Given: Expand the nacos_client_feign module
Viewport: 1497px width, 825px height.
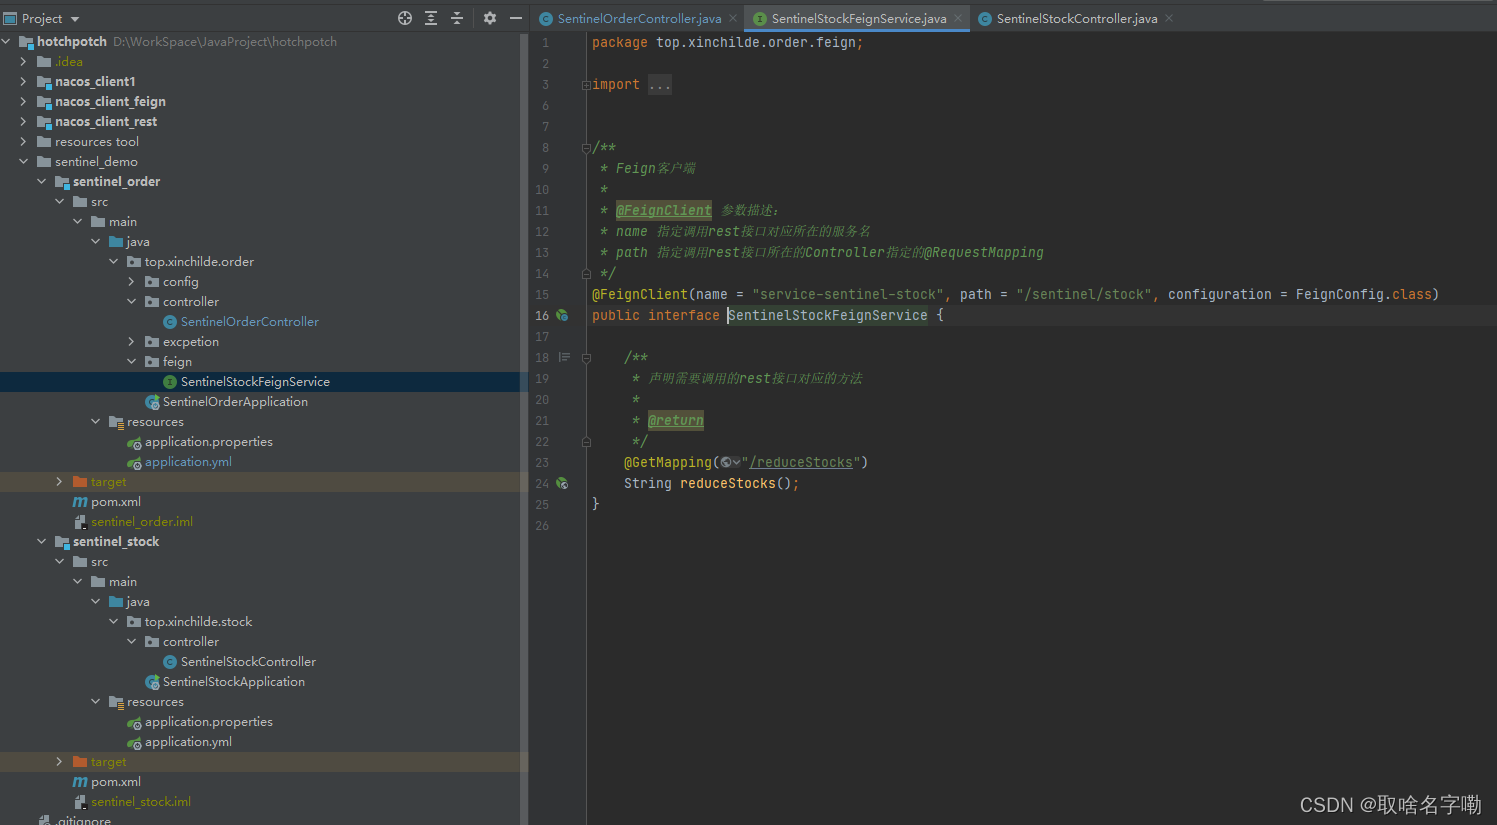Looking at the screenshot, I should tap(23, 101).
